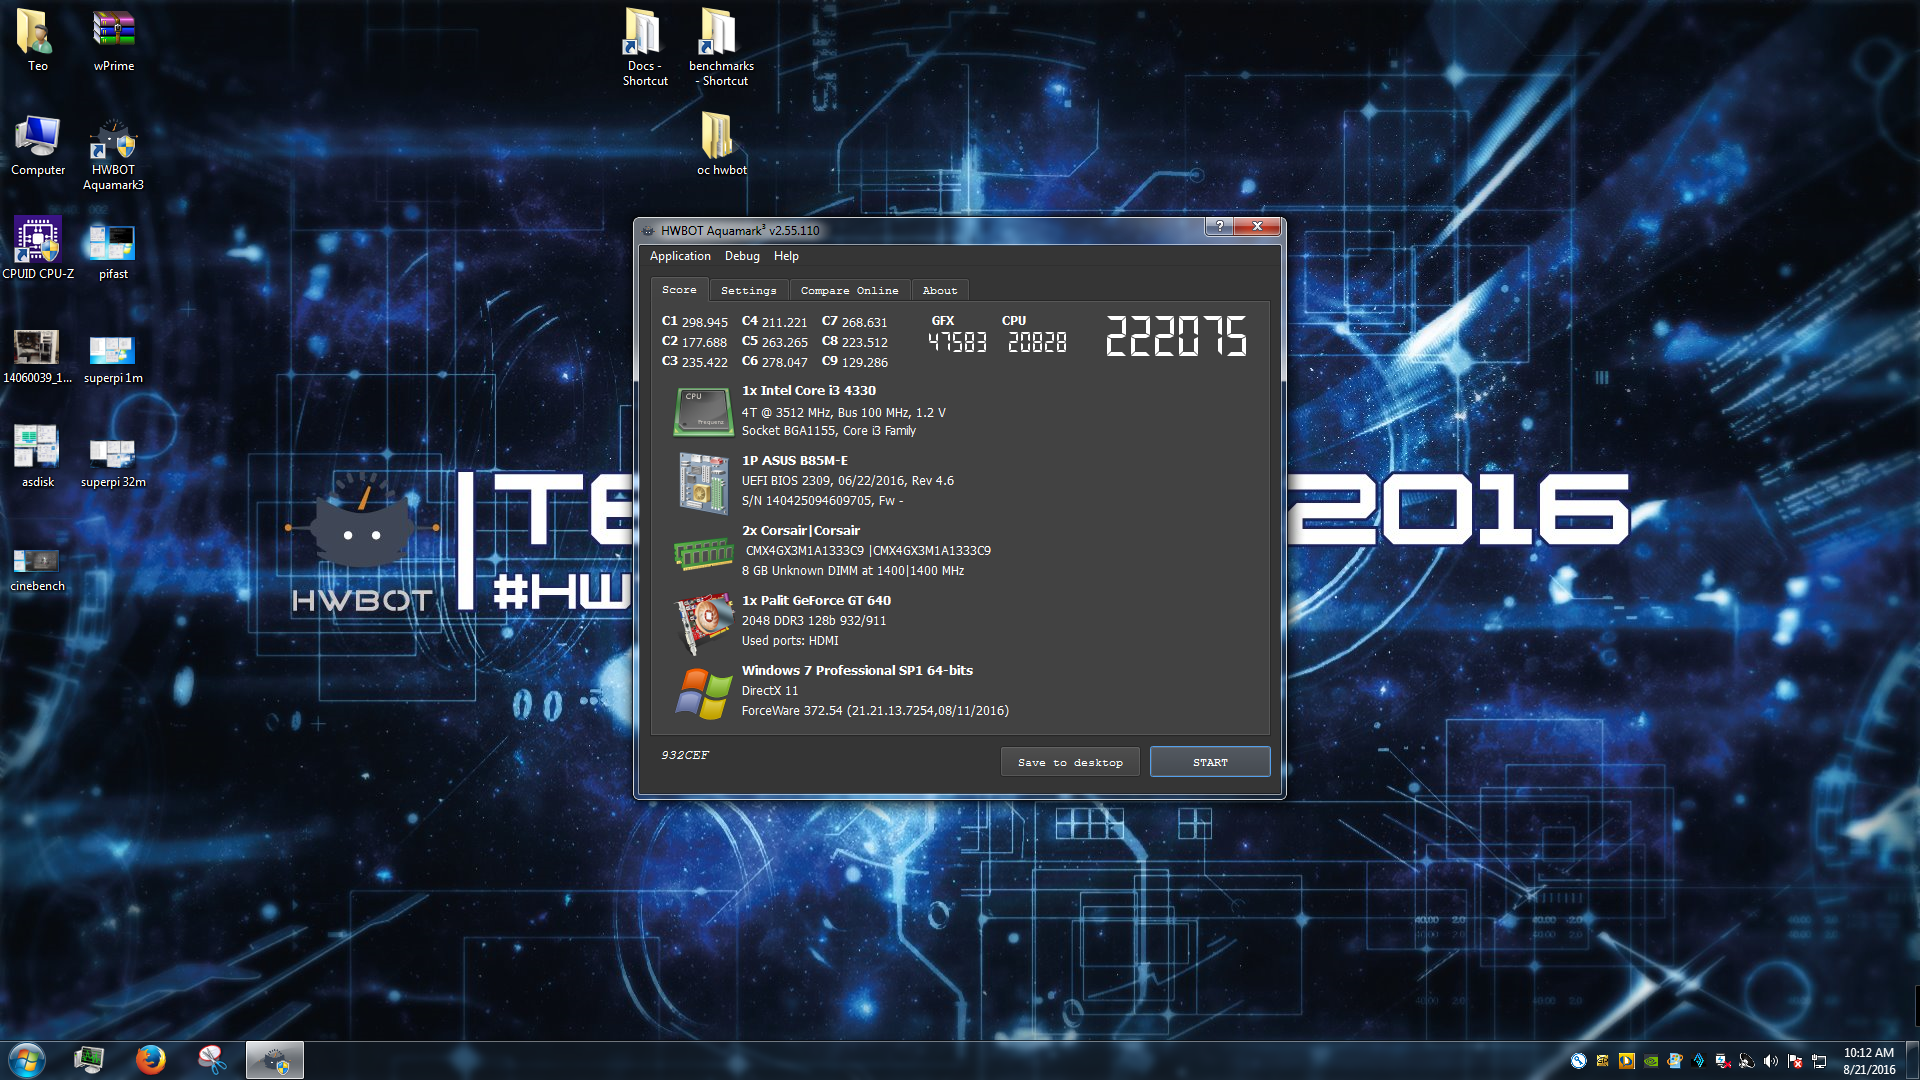
Task: Launch Firefox from the taskbar
Action: click(x=151, y=1060)
